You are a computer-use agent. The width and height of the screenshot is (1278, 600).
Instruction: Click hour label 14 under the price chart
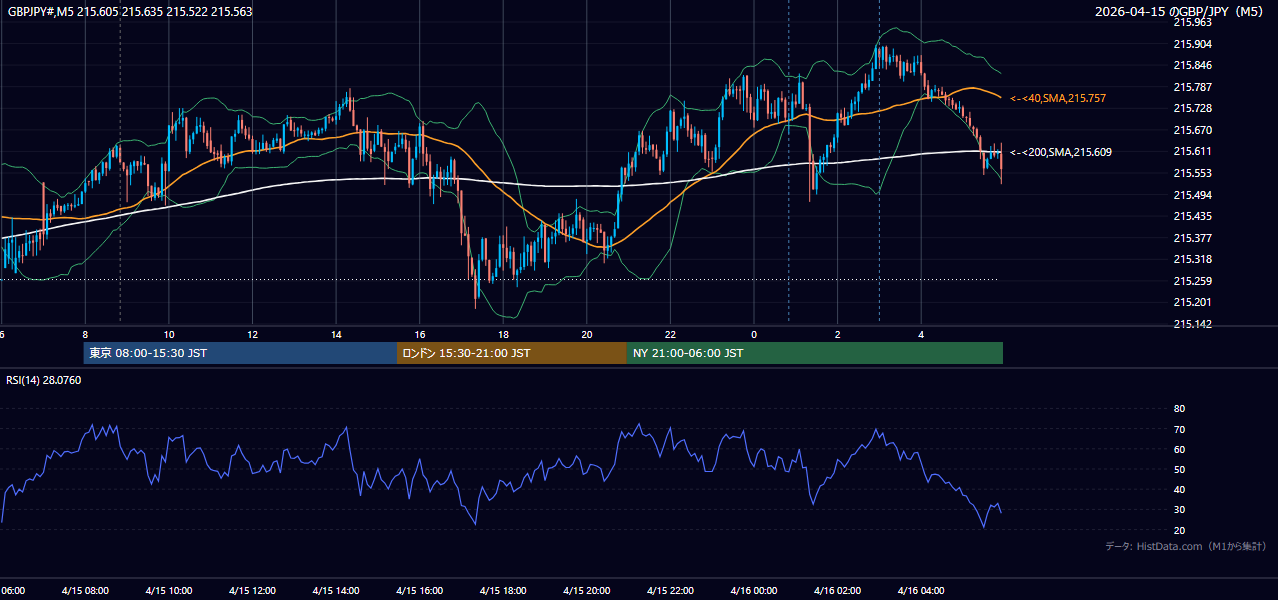click(336, 334)
